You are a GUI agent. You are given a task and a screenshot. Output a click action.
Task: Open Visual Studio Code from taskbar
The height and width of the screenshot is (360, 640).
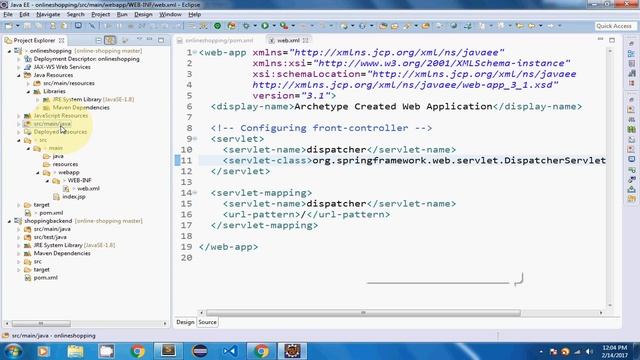(231, 351)
